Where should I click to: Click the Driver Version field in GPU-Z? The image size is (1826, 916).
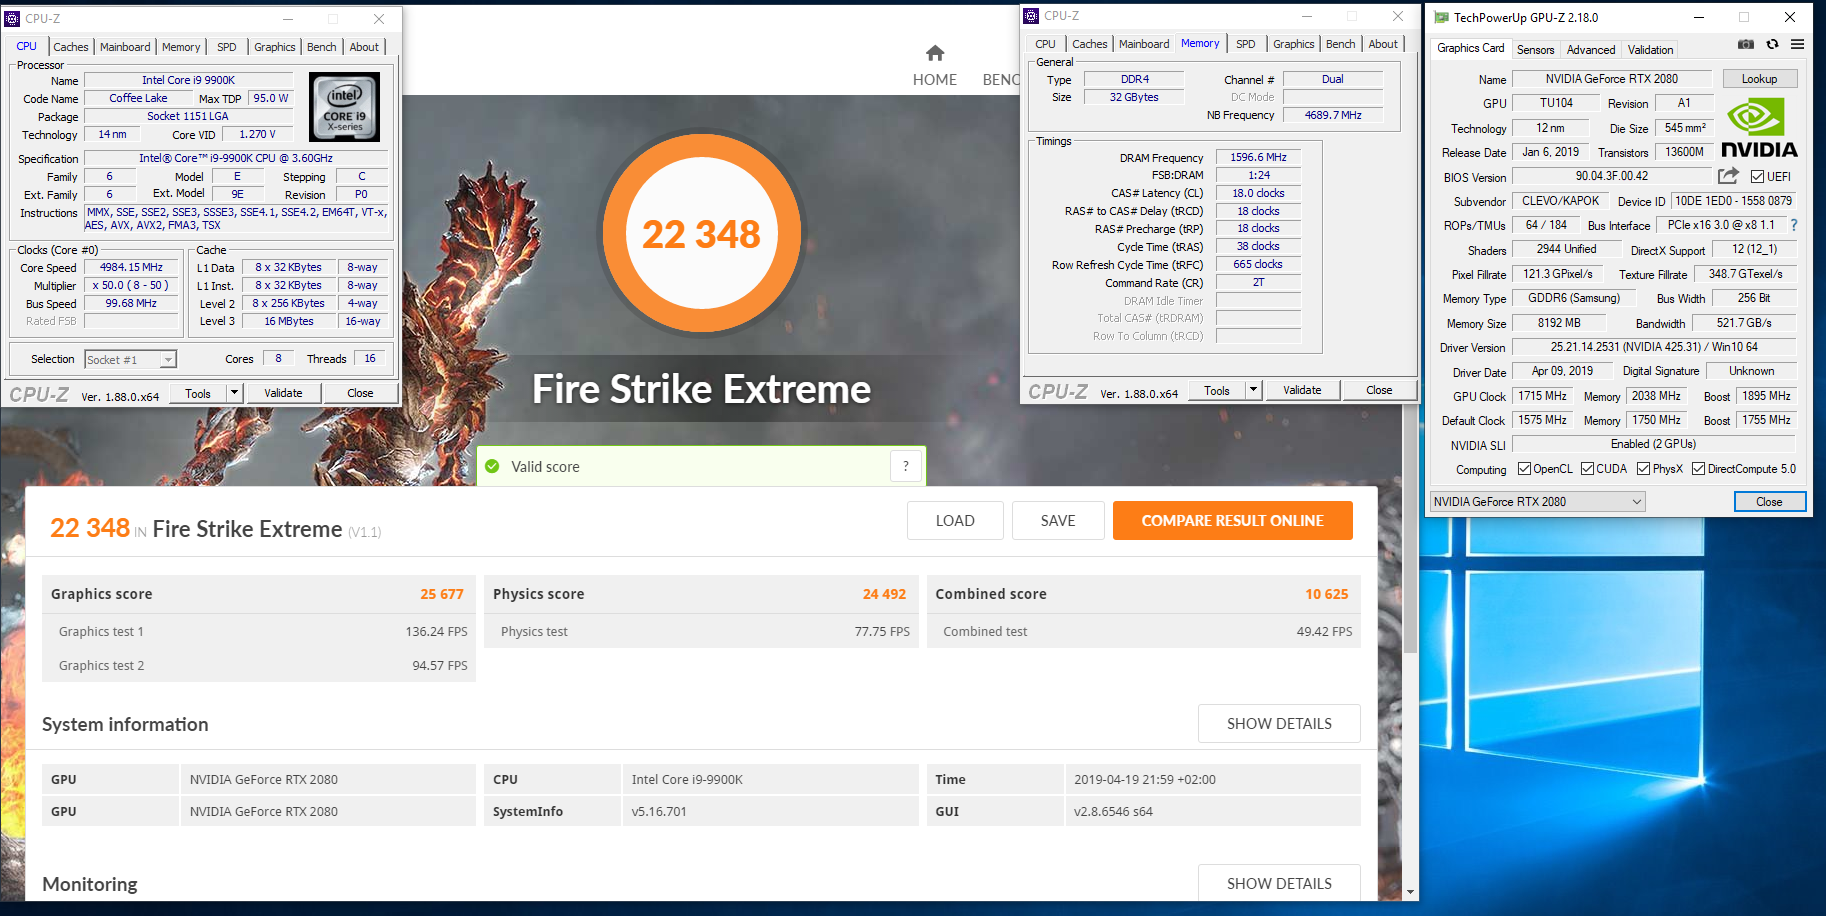coord(1653,347)
